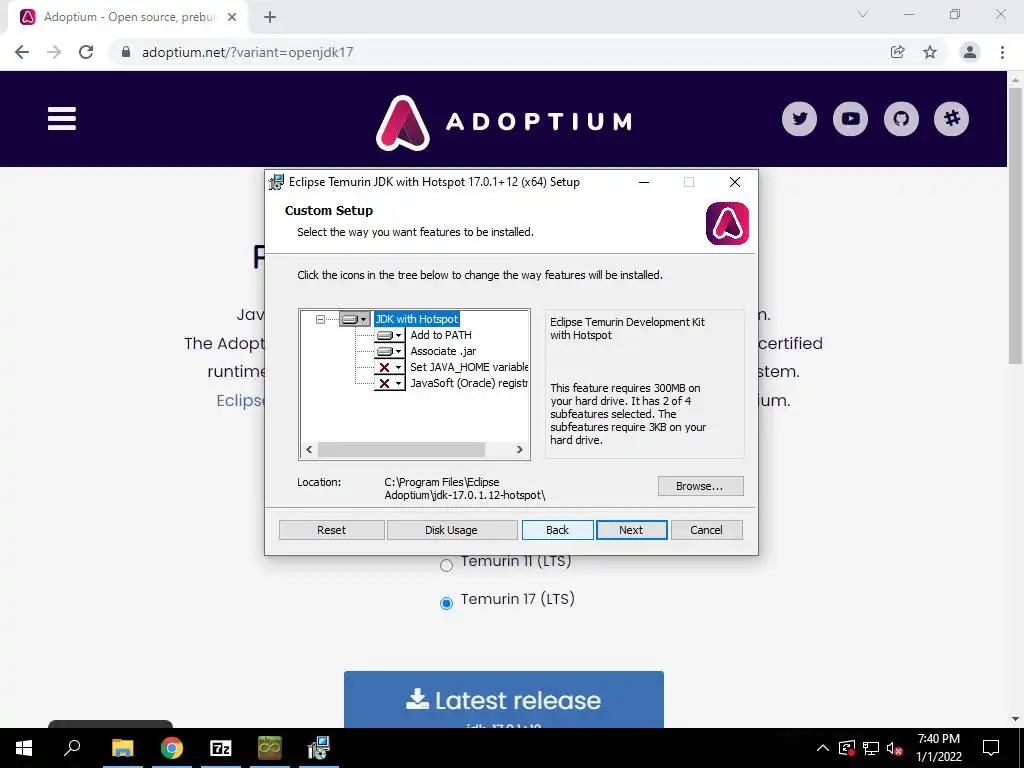Viewport: 1024px width, 768px height.
Task: Click the address bar URL
Action: pyautogui.click(x=248, y=52)
